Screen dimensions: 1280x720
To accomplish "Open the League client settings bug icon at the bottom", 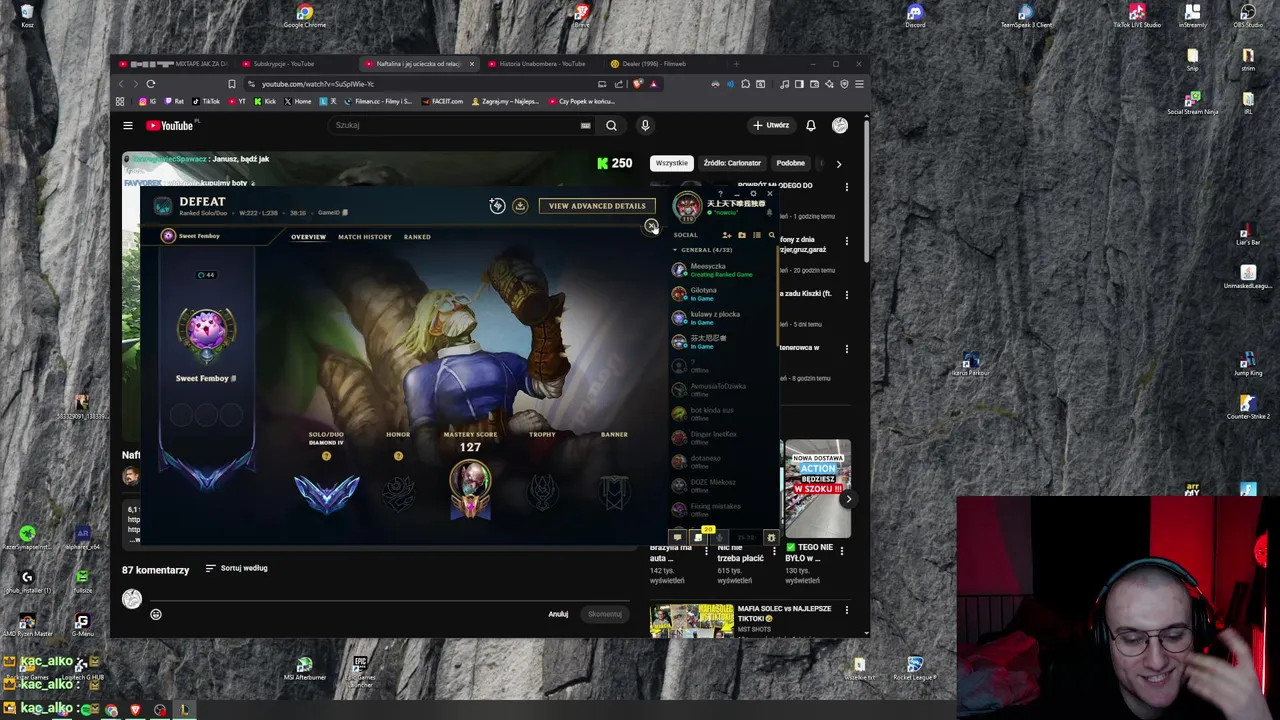I will [771, 538].
